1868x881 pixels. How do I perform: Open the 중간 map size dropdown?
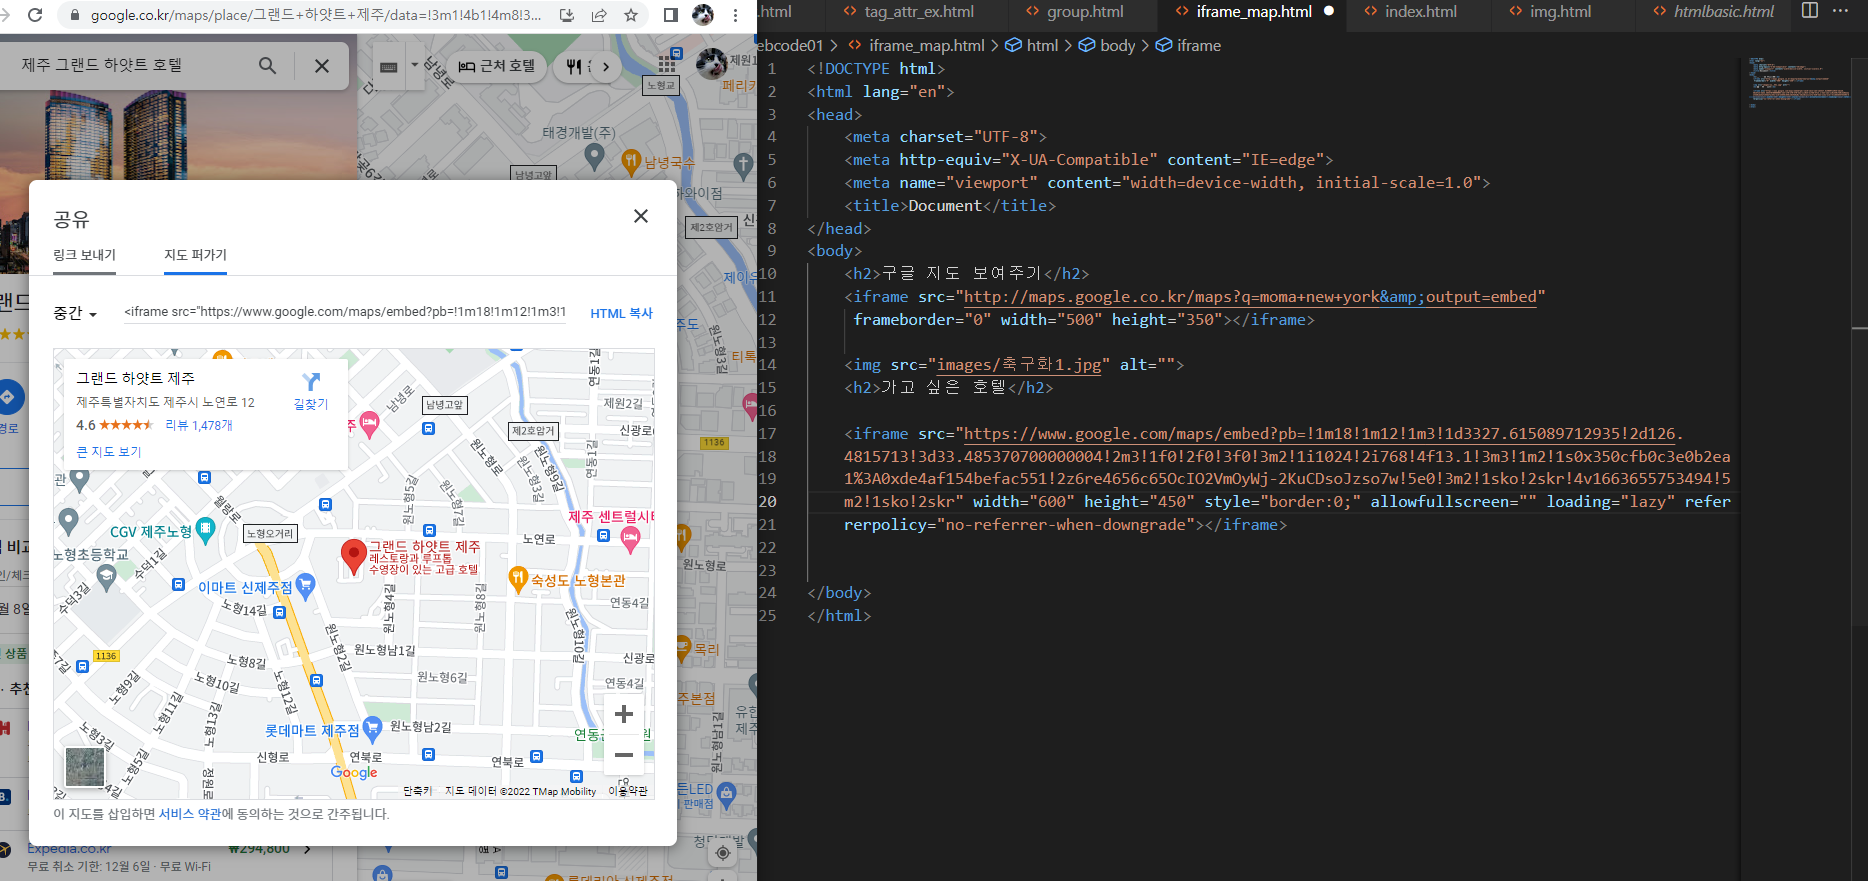coord(75,313)
